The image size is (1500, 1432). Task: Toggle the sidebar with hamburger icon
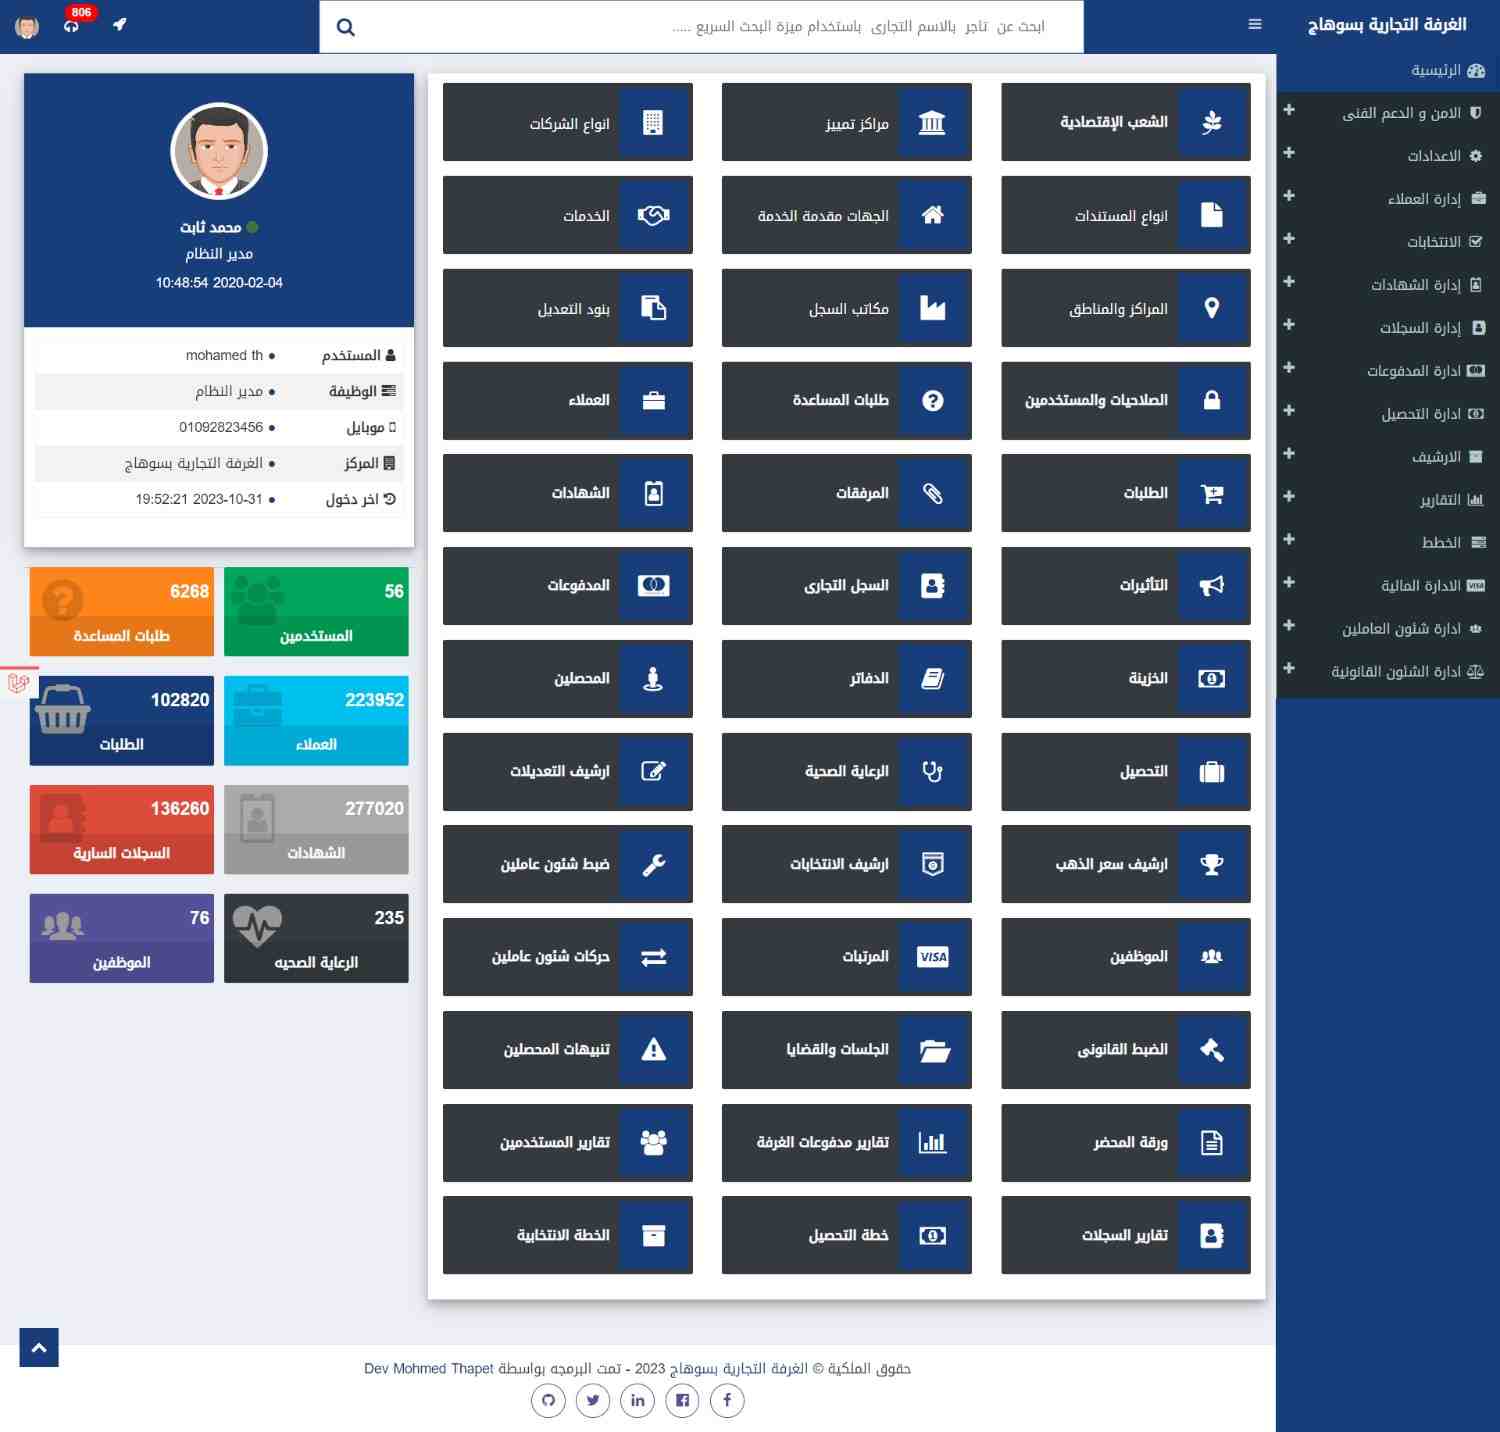point(1255,25)
